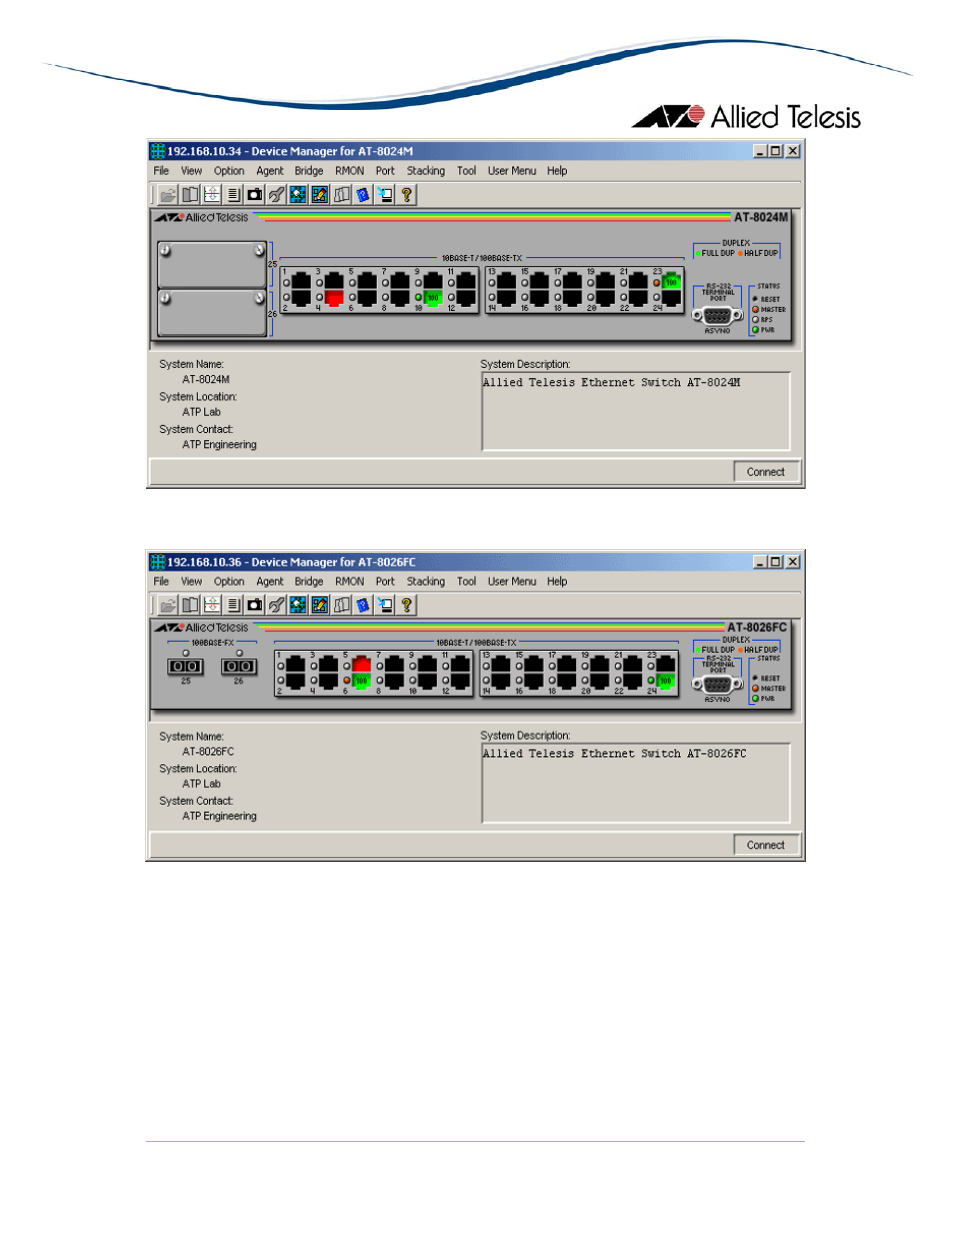Open Port menu in AT-8026FC window
Screen dimensions: 954x1235
(x=385, y=581)
